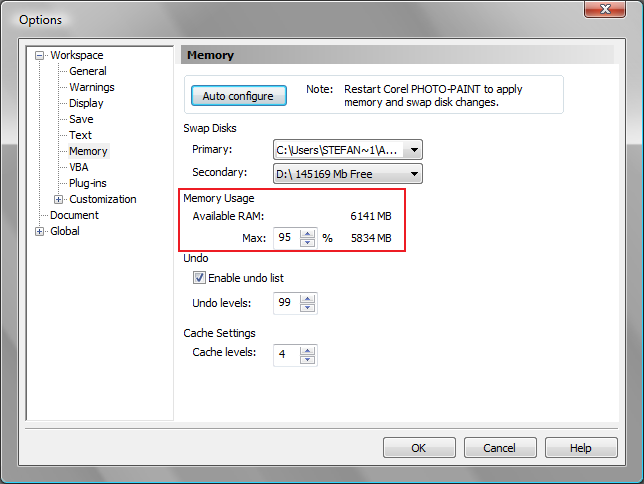The width and height of the screenshot is (644, 484).
Task: Click the Auto configure button
Action: [239, 96]
